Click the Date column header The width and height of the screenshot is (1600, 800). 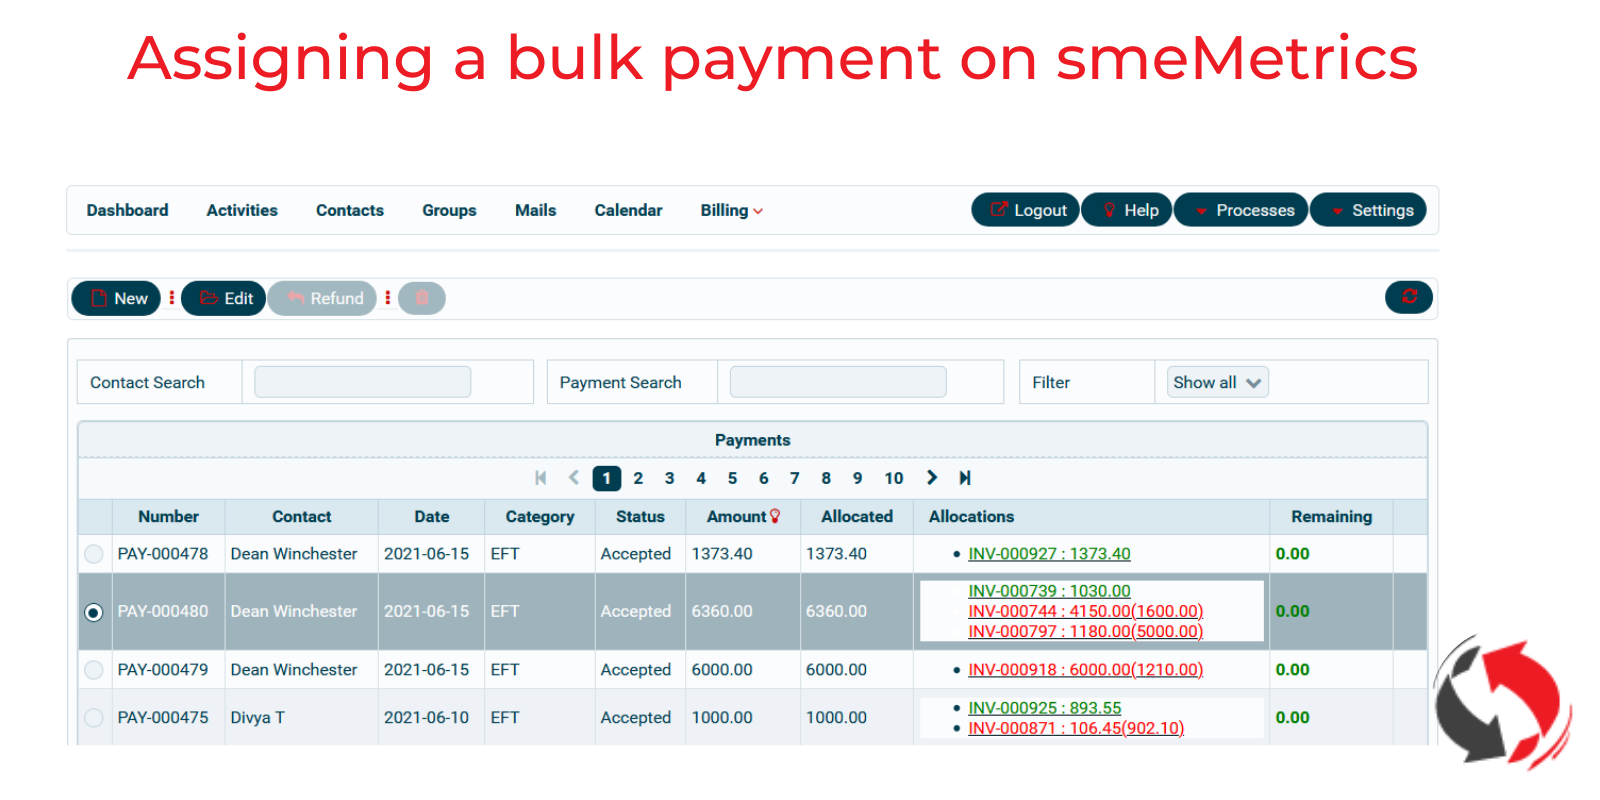click(x=431, y=516)
